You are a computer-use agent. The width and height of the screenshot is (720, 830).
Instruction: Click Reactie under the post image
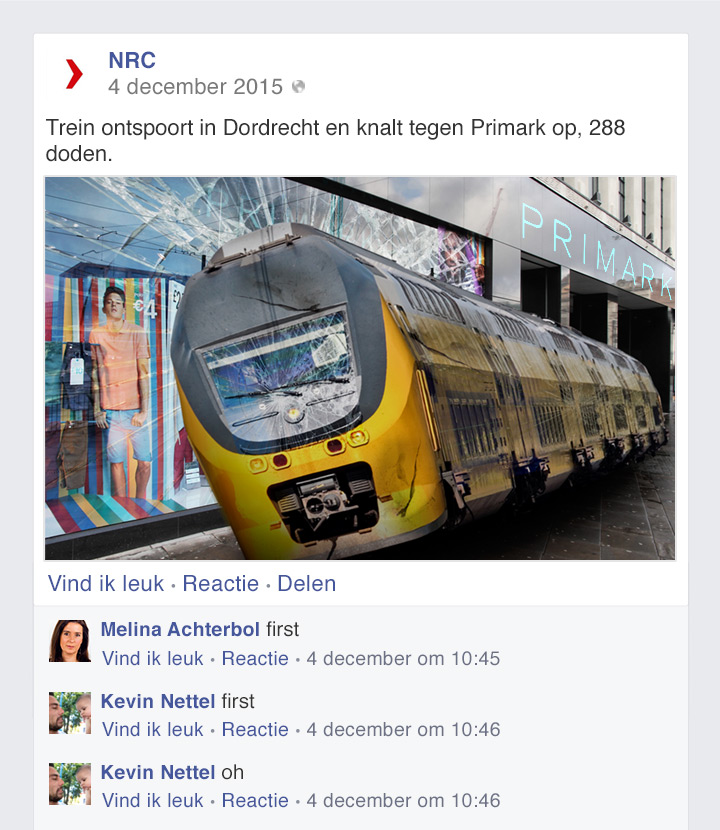tap(221, 583)
